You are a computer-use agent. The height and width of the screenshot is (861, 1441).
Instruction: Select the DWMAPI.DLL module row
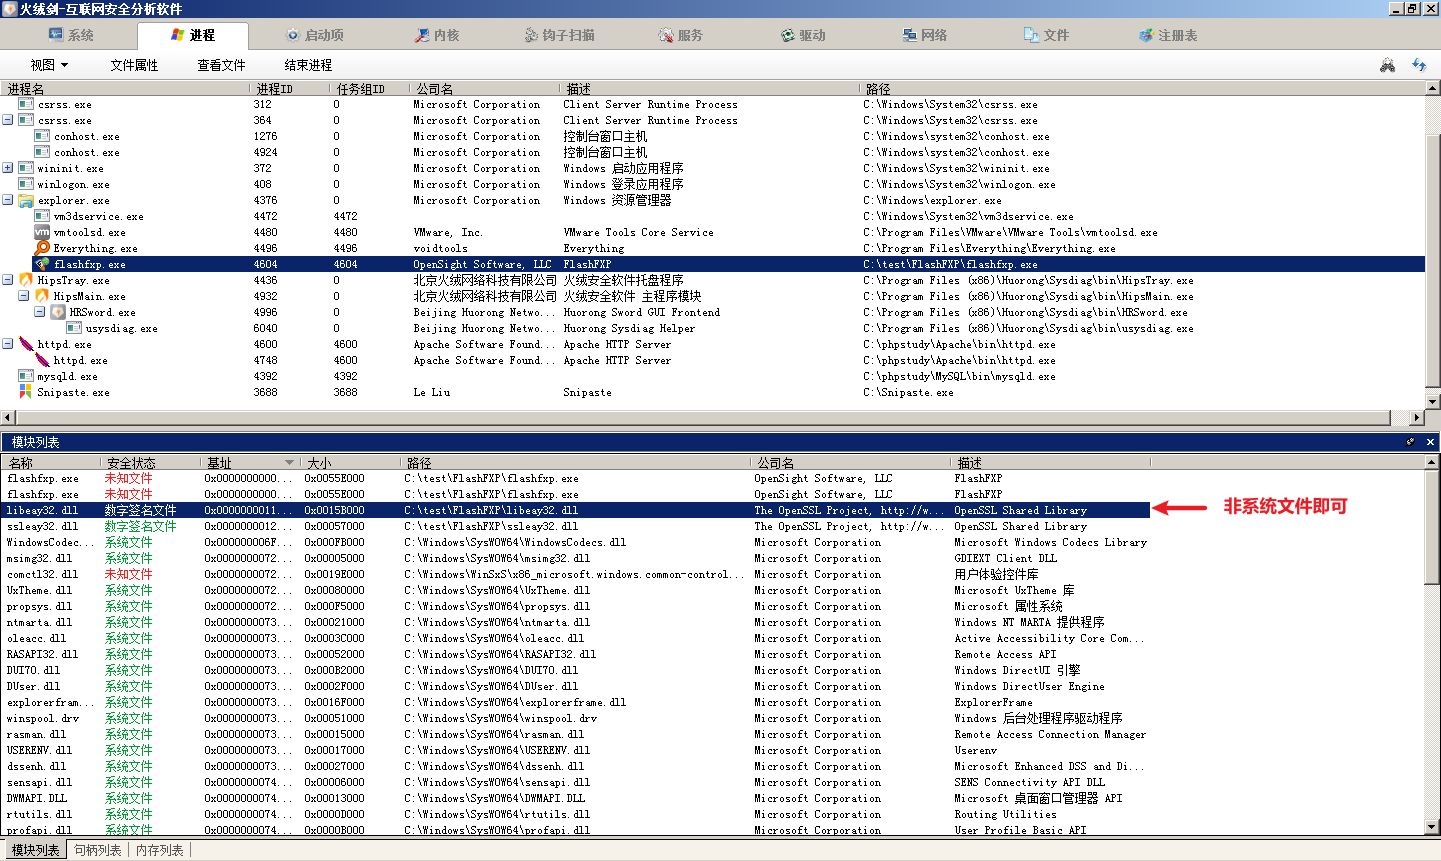[576, 798]
